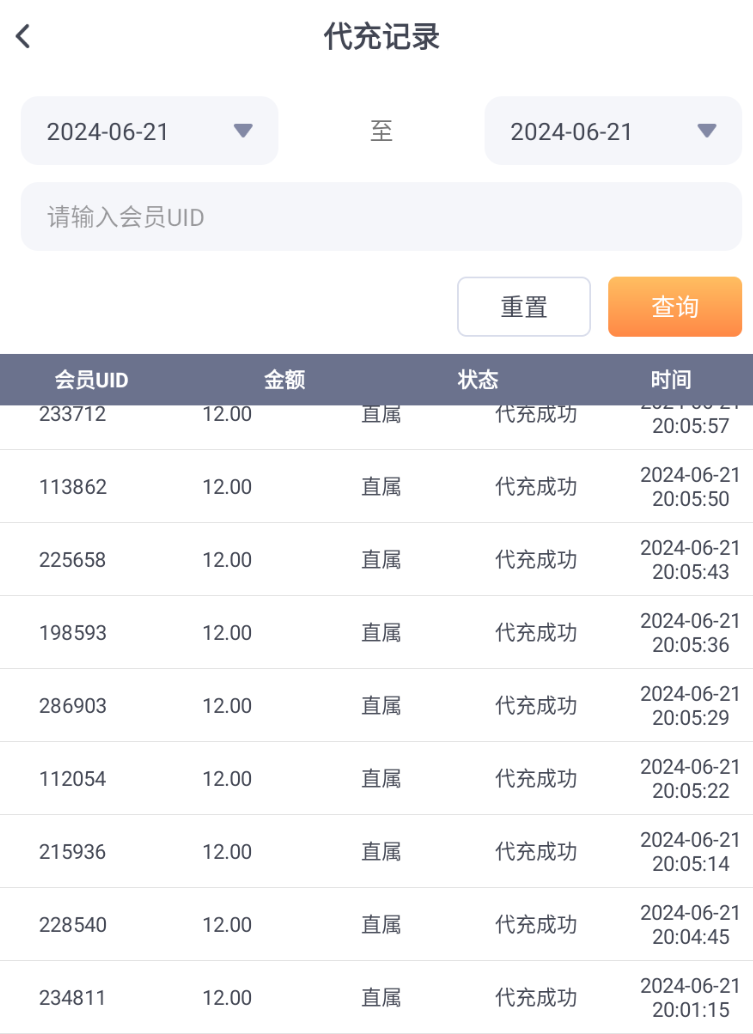Image resolution: width=753 pixels, height=1034 pixels.
Task: Click the 会员UID column header
Action: point(91,380)
